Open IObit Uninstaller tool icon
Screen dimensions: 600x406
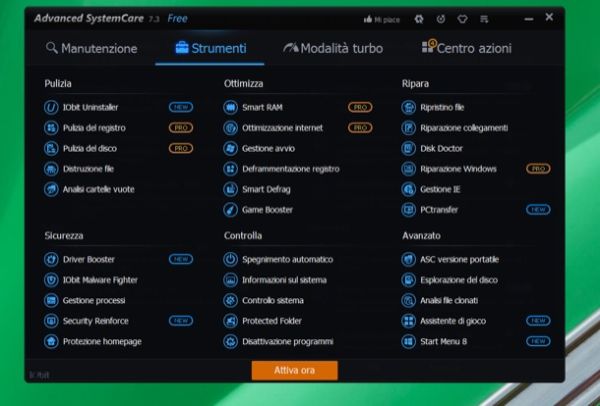tap(51, 107)
